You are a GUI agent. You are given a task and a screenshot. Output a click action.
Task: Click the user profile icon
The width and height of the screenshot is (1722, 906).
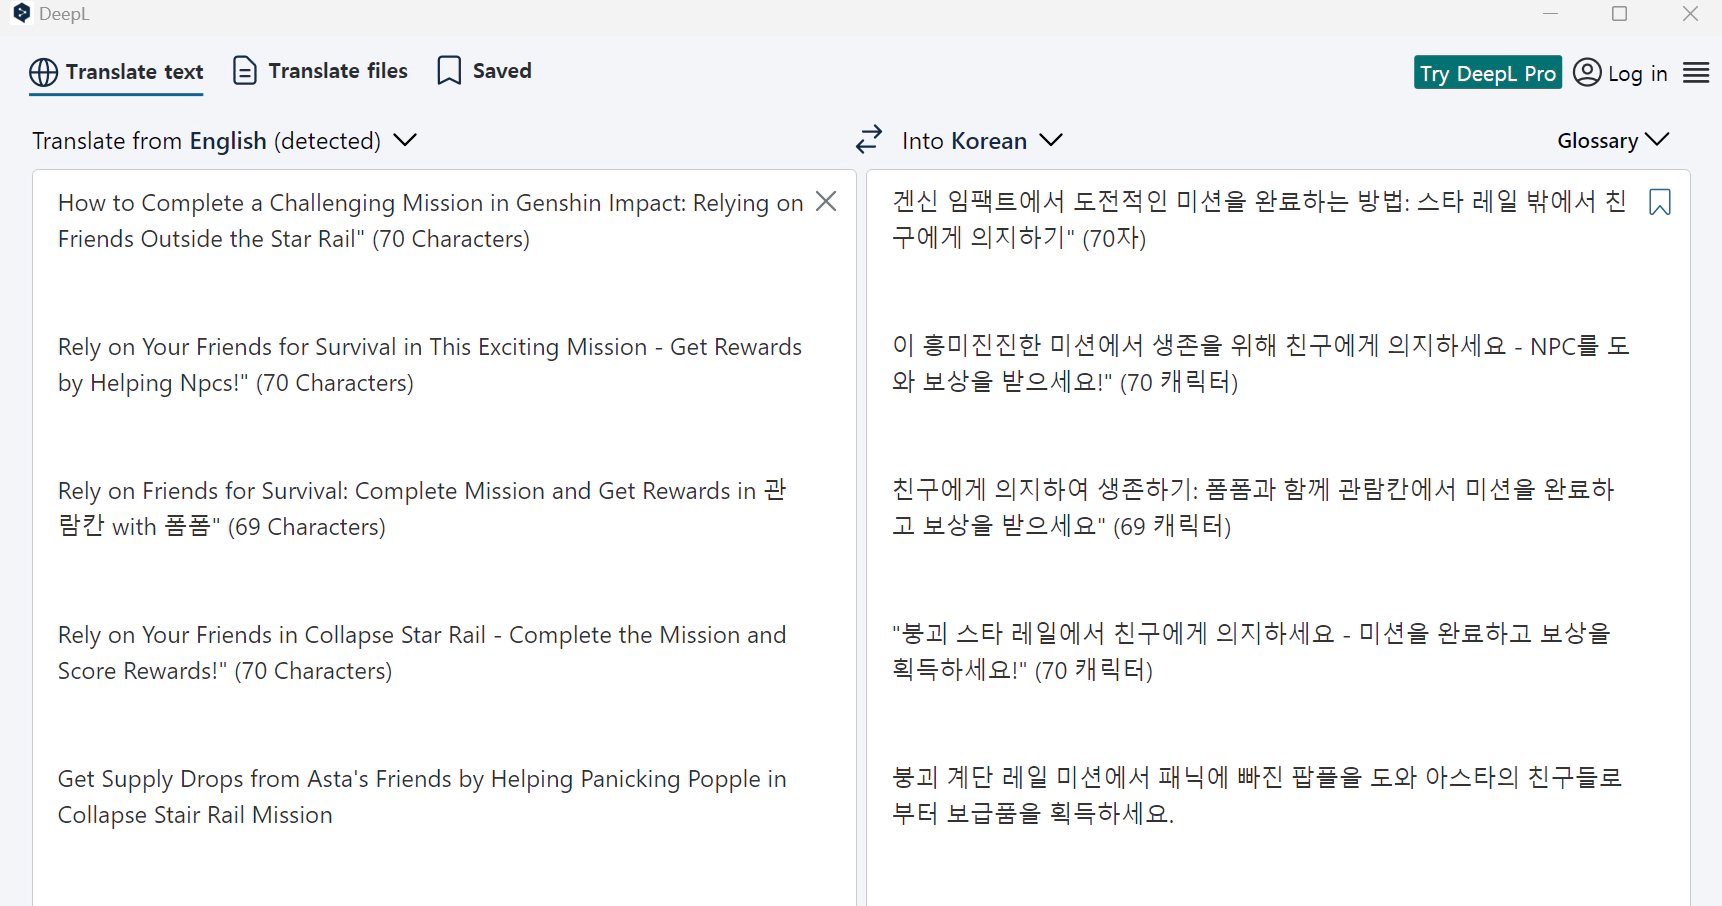pyautogui.click(x=1587, y=72)
